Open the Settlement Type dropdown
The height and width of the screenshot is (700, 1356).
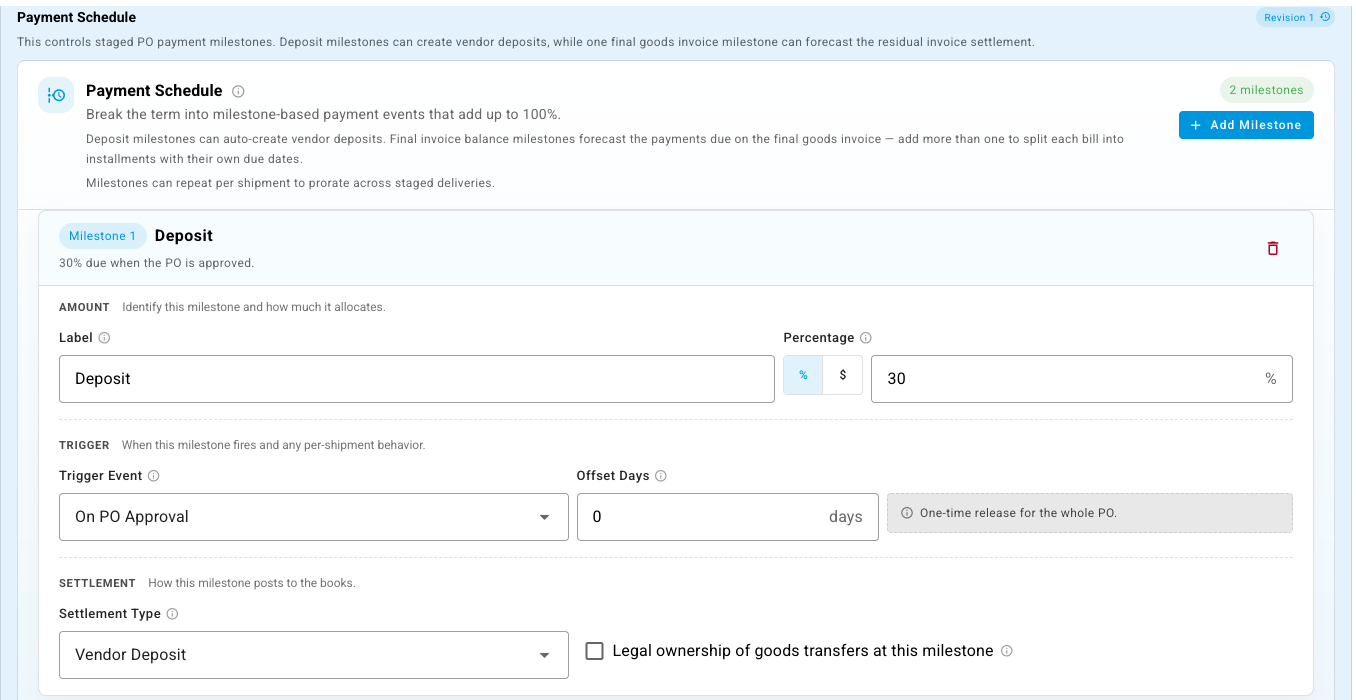point(314,655)
